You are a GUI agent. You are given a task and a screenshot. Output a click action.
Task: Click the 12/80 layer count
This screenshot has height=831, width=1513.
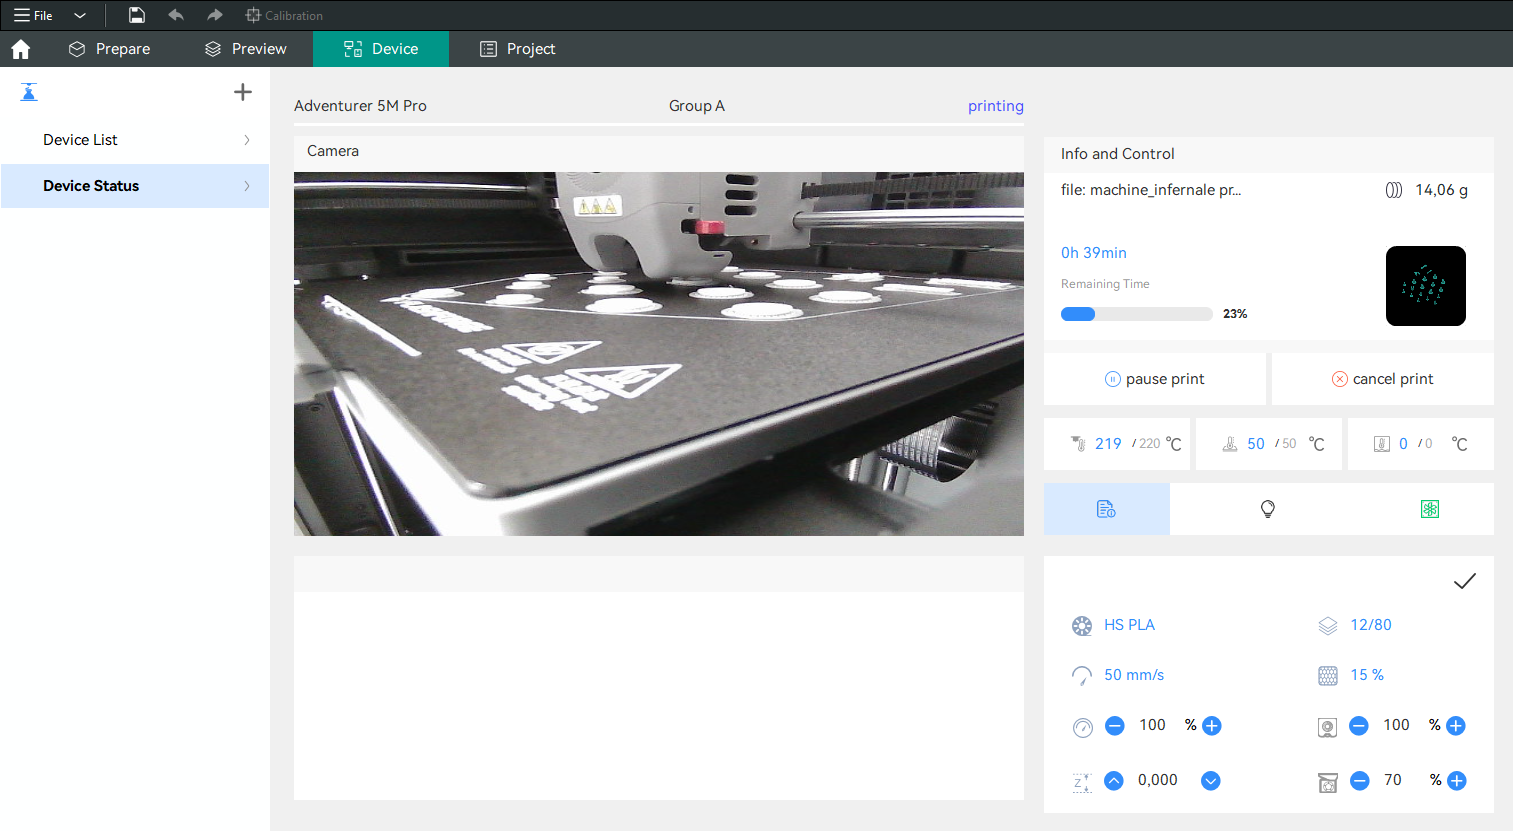[1371, 625]
